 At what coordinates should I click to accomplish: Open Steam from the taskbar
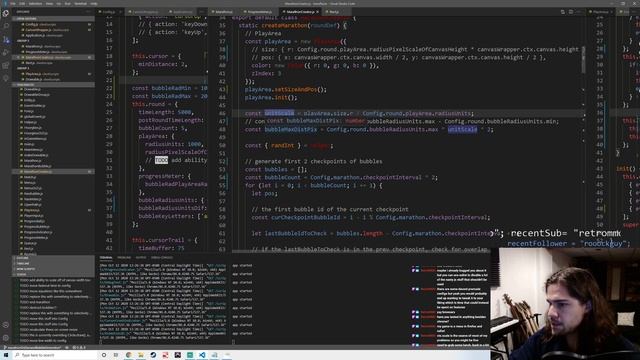point(153,355)
